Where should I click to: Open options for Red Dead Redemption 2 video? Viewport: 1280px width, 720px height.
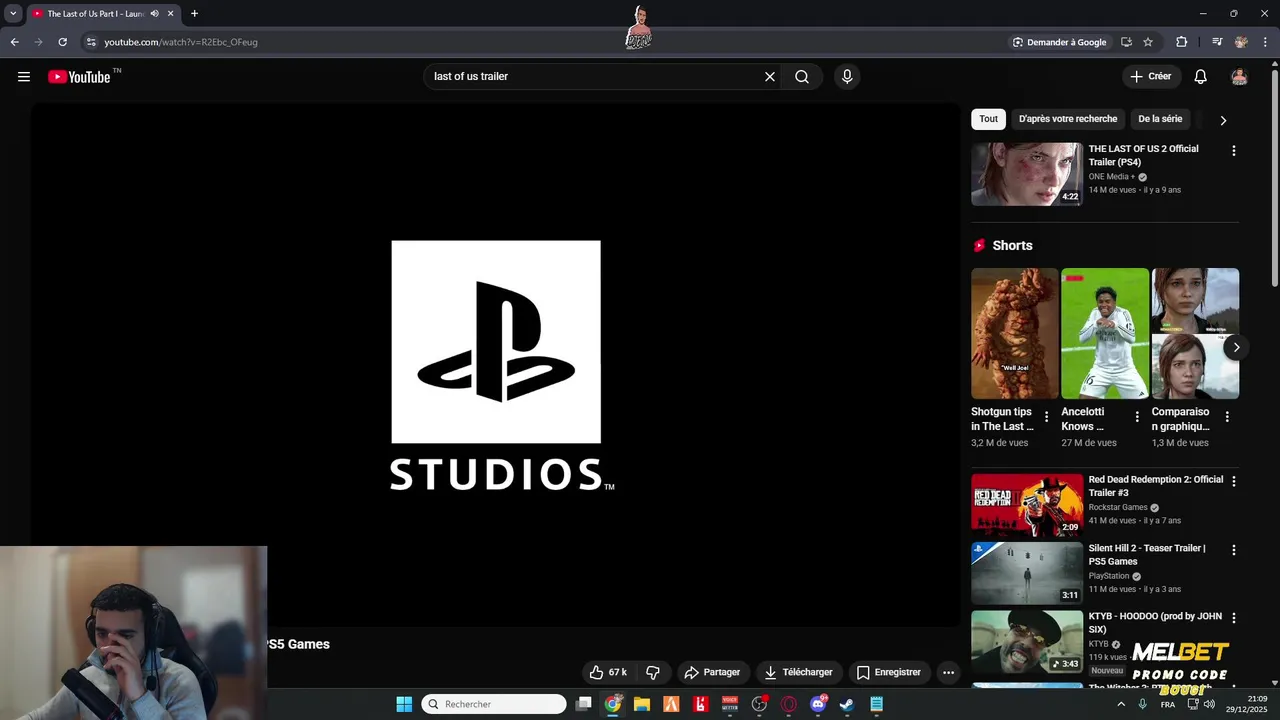point(1233,481)
